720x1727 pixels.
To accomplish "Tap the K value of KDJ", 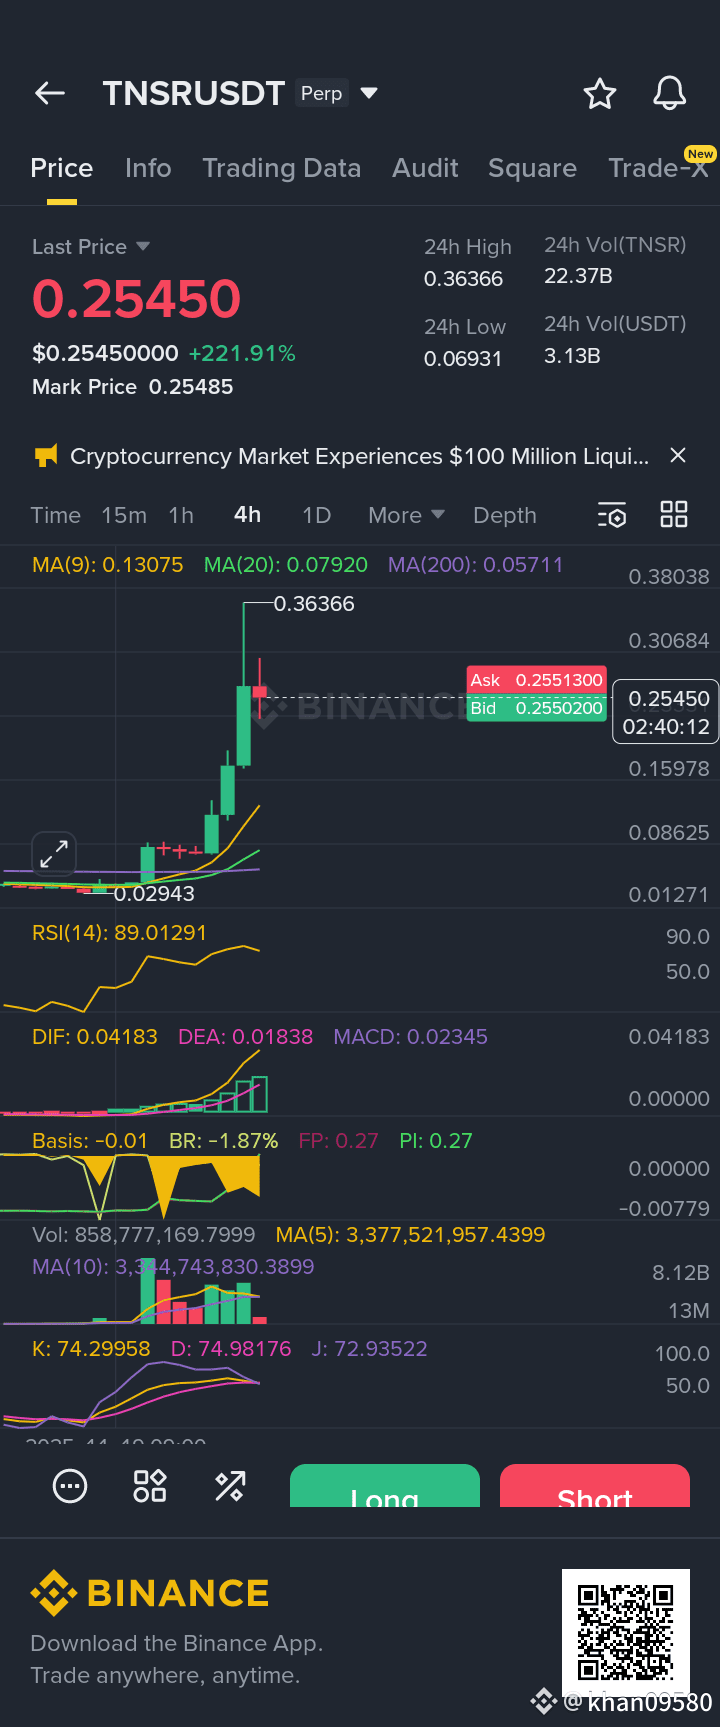I will pyautogui.click(x=91, y=1349).
